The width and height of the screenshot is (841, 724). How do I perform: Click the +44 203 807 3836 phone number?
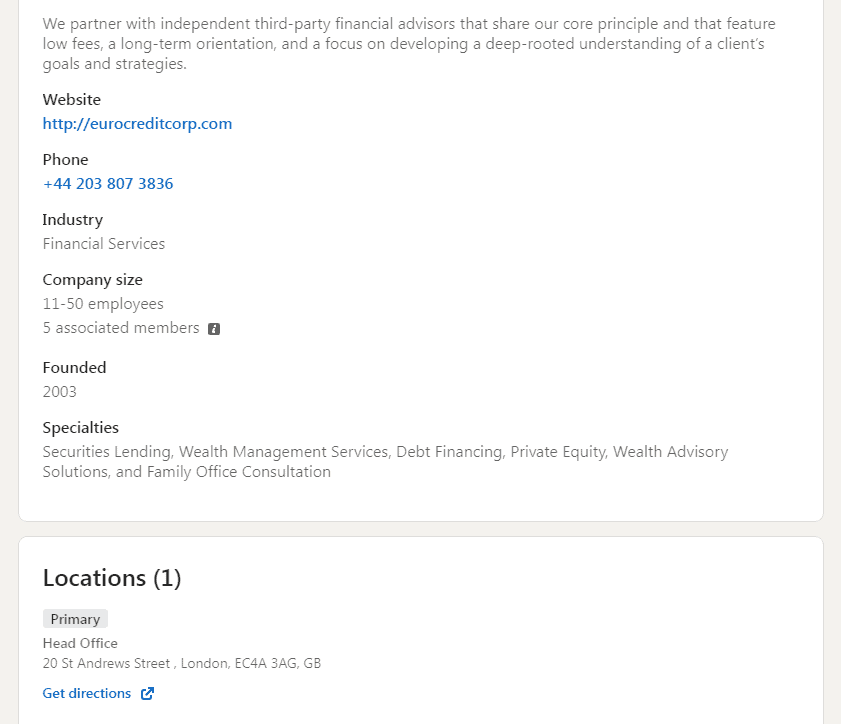point(108,184)
